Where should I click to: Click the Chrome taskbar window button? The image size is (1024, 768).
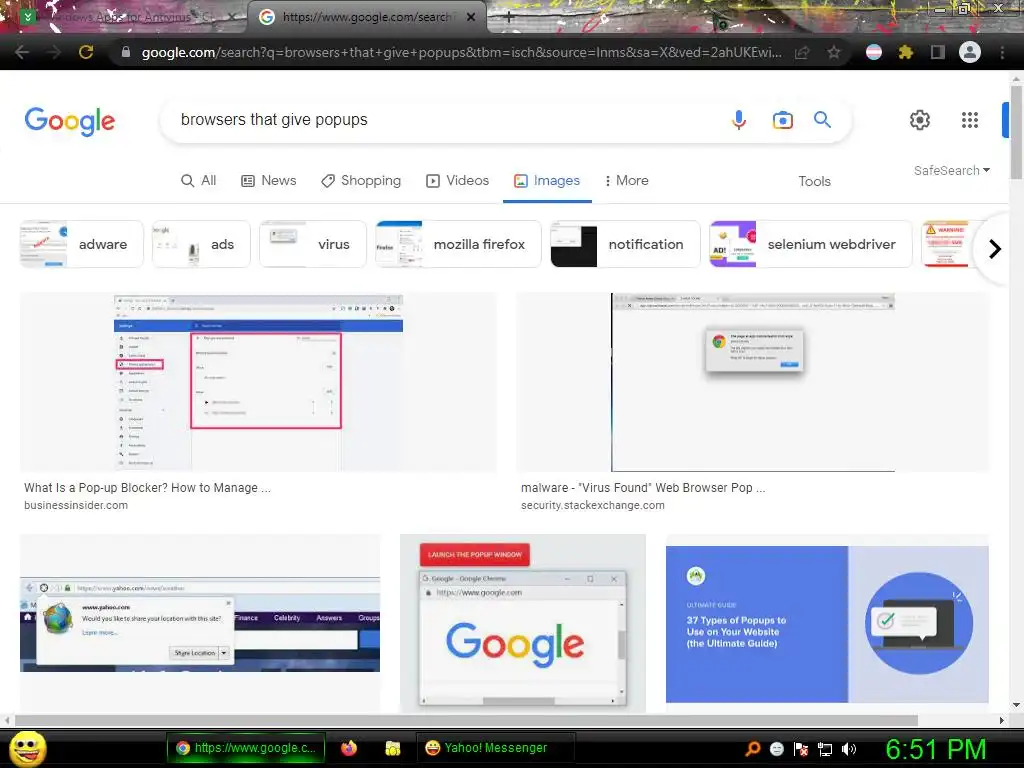tap(246, 748)
